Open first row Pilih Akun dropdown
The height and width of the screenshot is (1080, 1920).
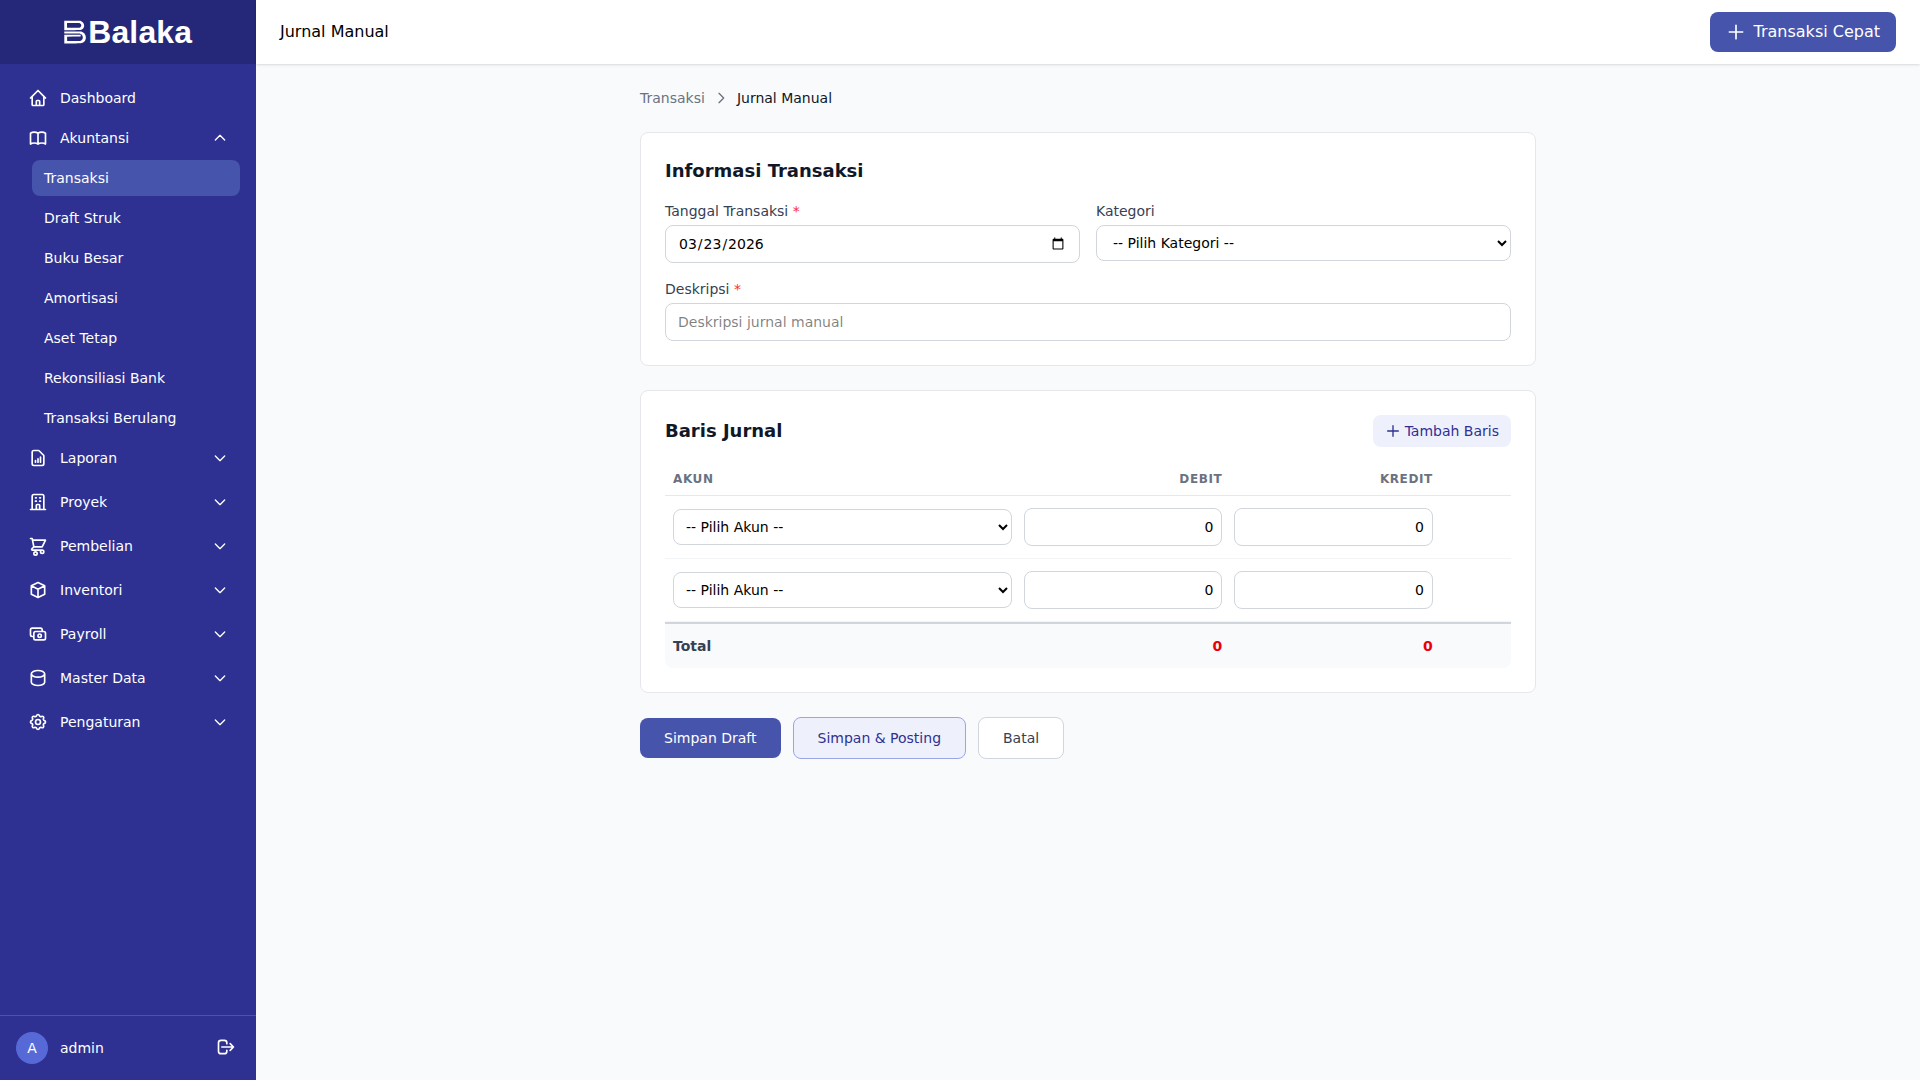[x=841, y=527]
